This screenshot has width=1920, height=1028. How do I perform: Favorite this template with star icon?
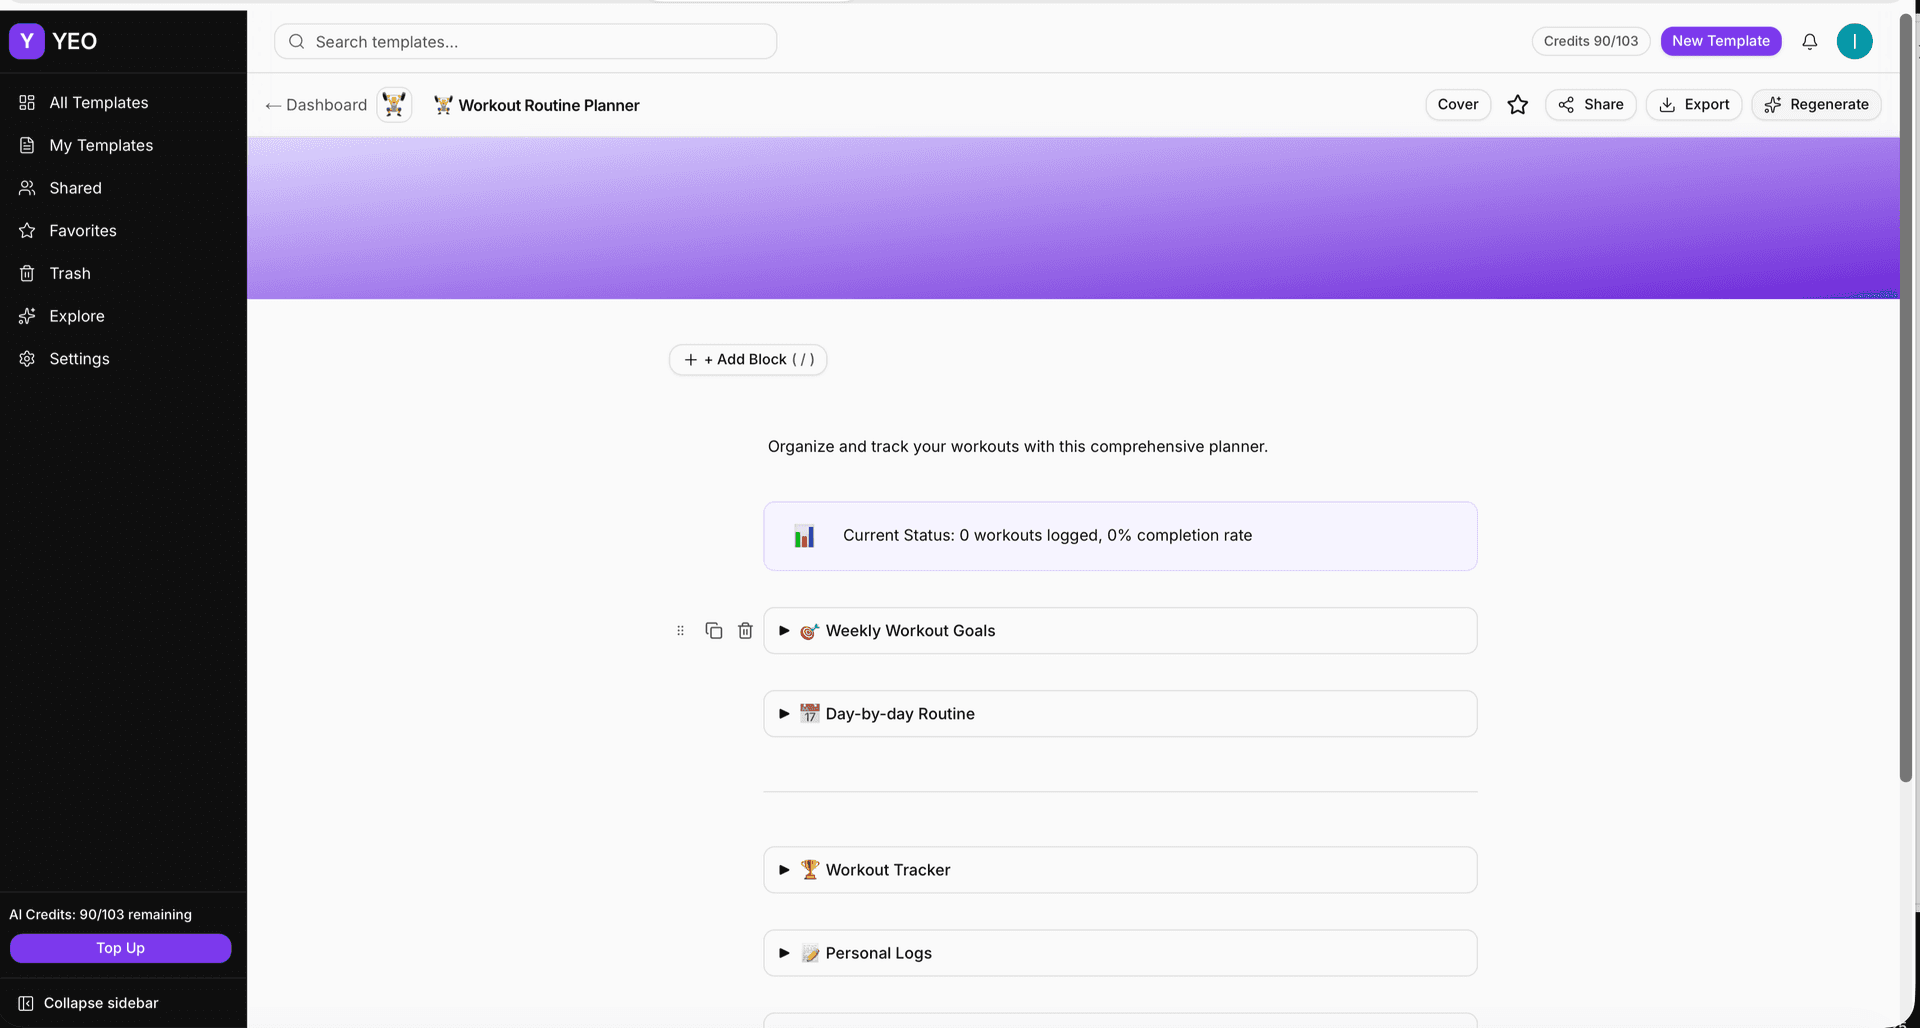coord(1518,104)
